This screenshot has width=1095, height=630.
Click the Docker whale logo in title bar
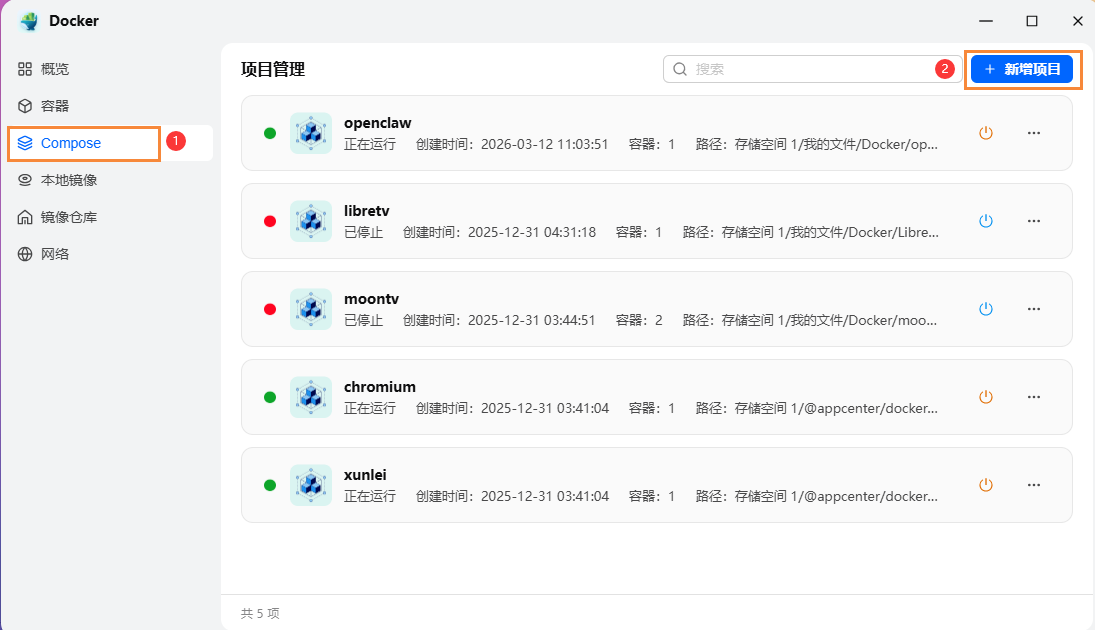click(29, 21)
